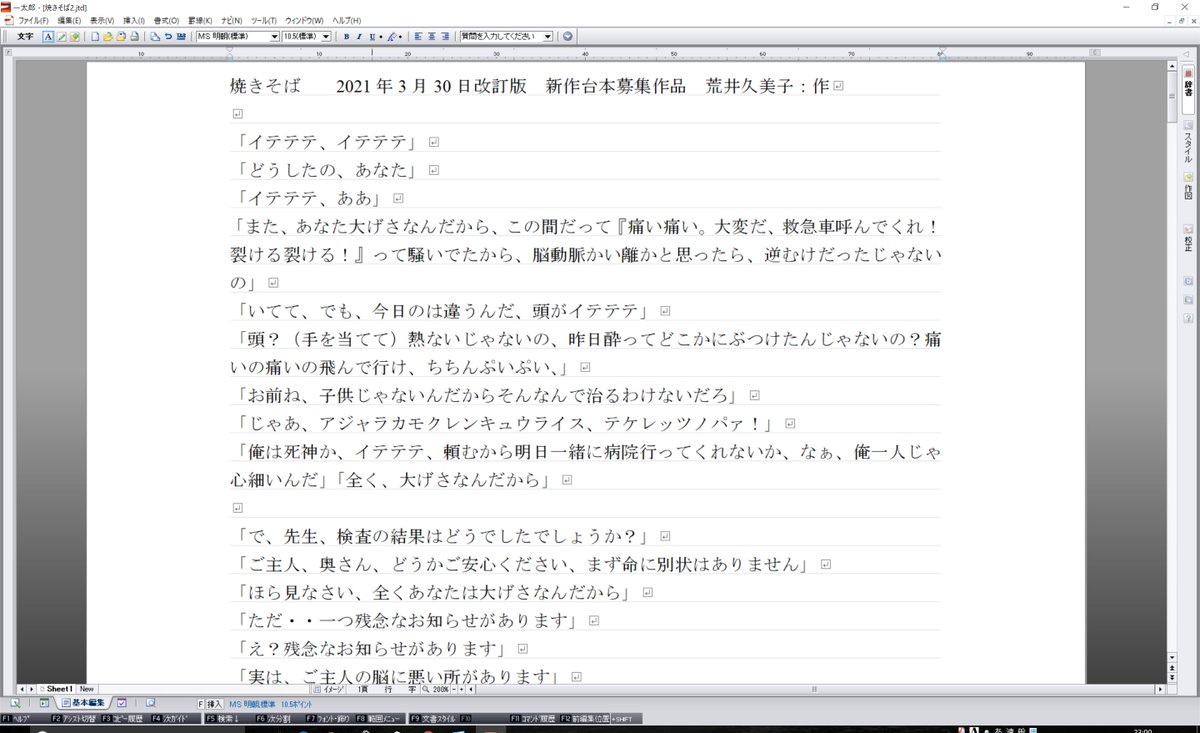Click the F5 検索 function key button

(x=228, y=718)
